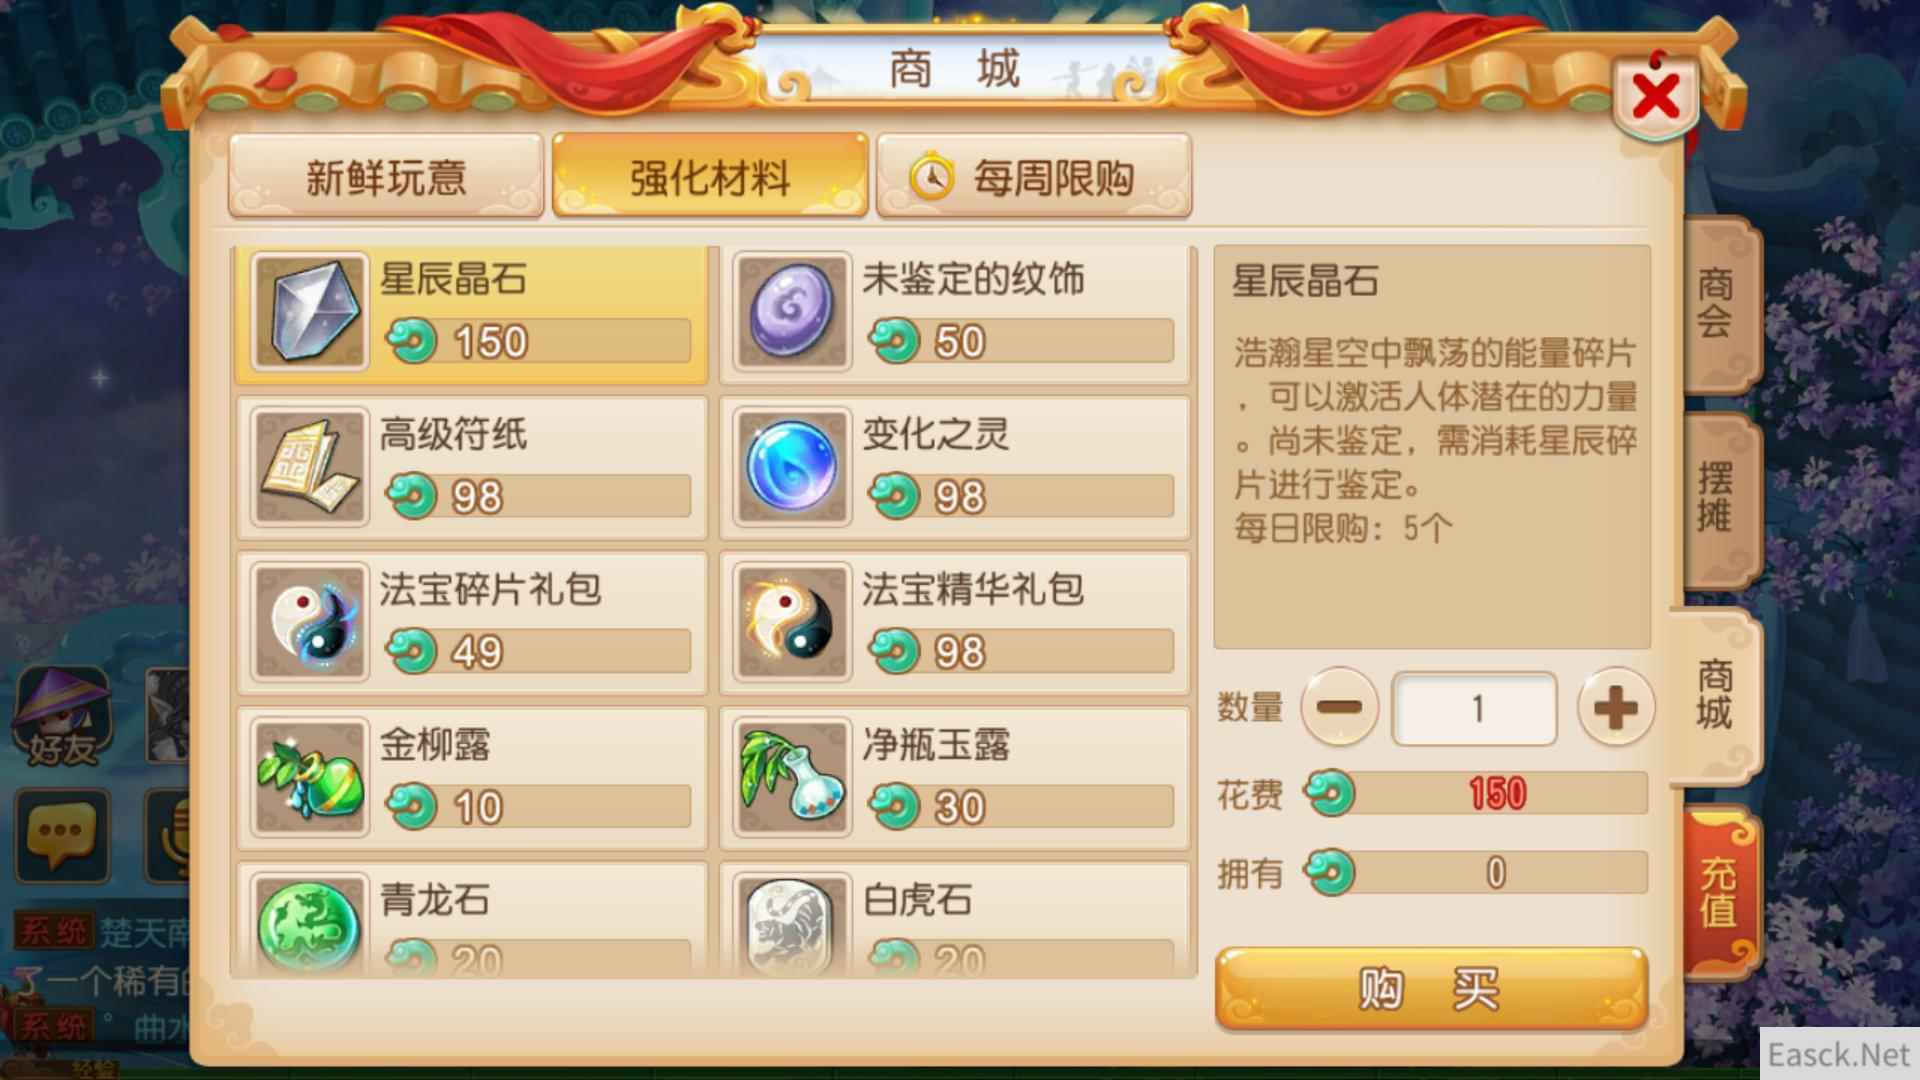Pick the 净瓶玉露 vase icon
The width and height of the screenshot is (1920, 1080).
click(792, 777)
